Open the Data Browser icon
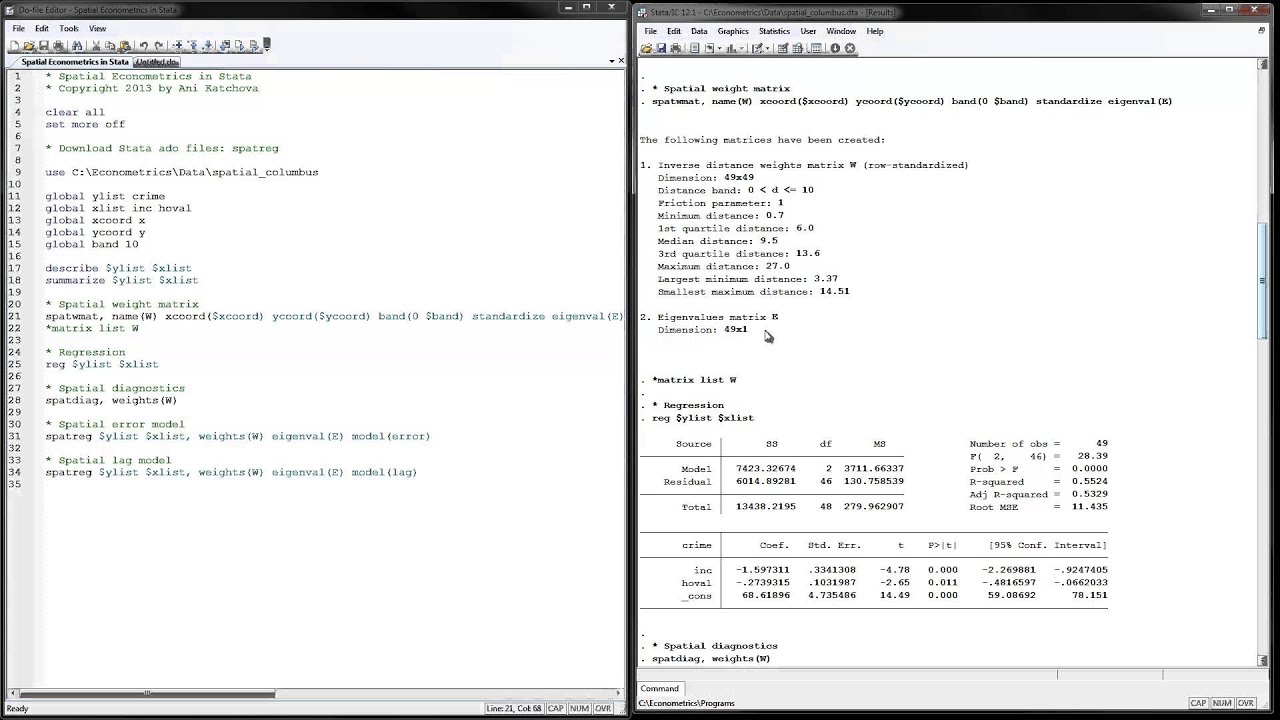The width and height of the screenshot is (1280, 720). point(798,48)
